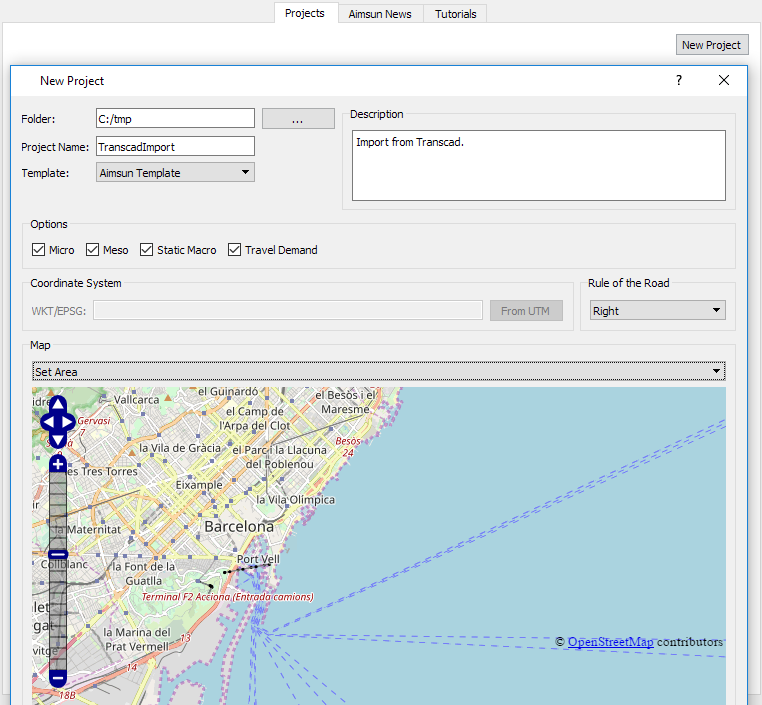The image size is (762, 705).
Task: Toggle the Travel Demand checkbox
Action: tap(235, 250)
